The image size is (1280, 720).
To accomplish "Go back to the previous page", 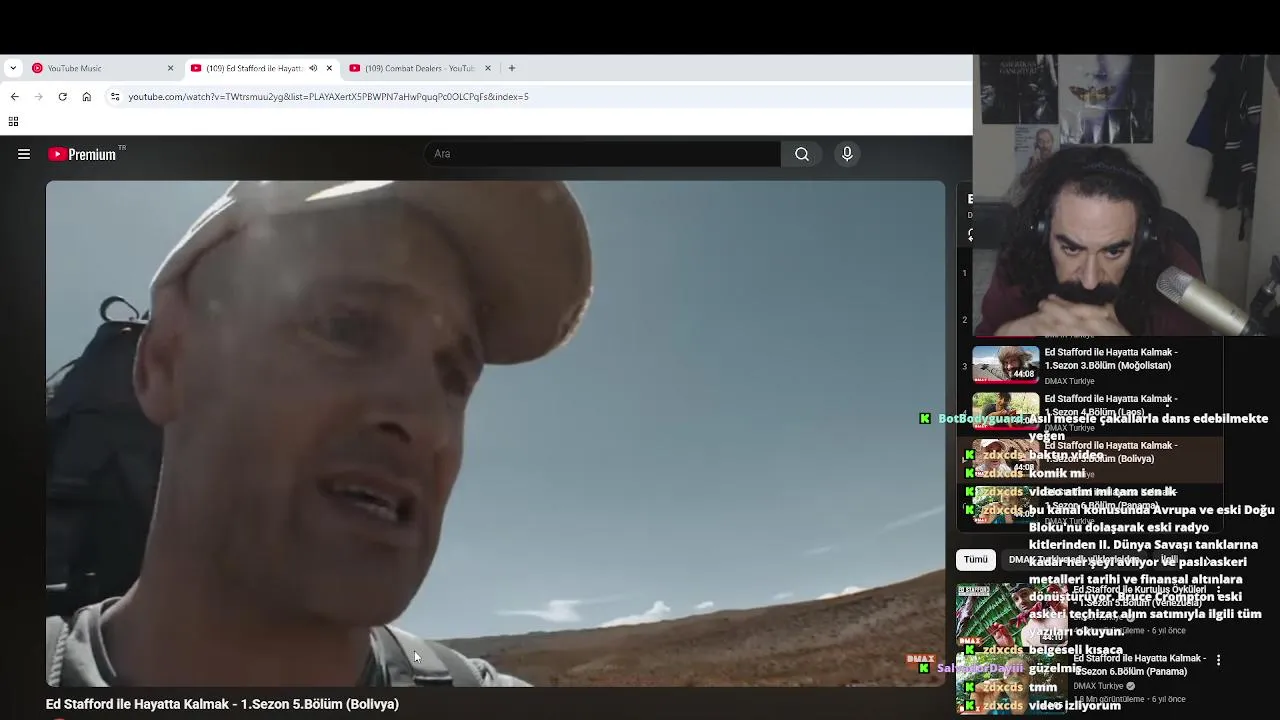I will point(14,97).
